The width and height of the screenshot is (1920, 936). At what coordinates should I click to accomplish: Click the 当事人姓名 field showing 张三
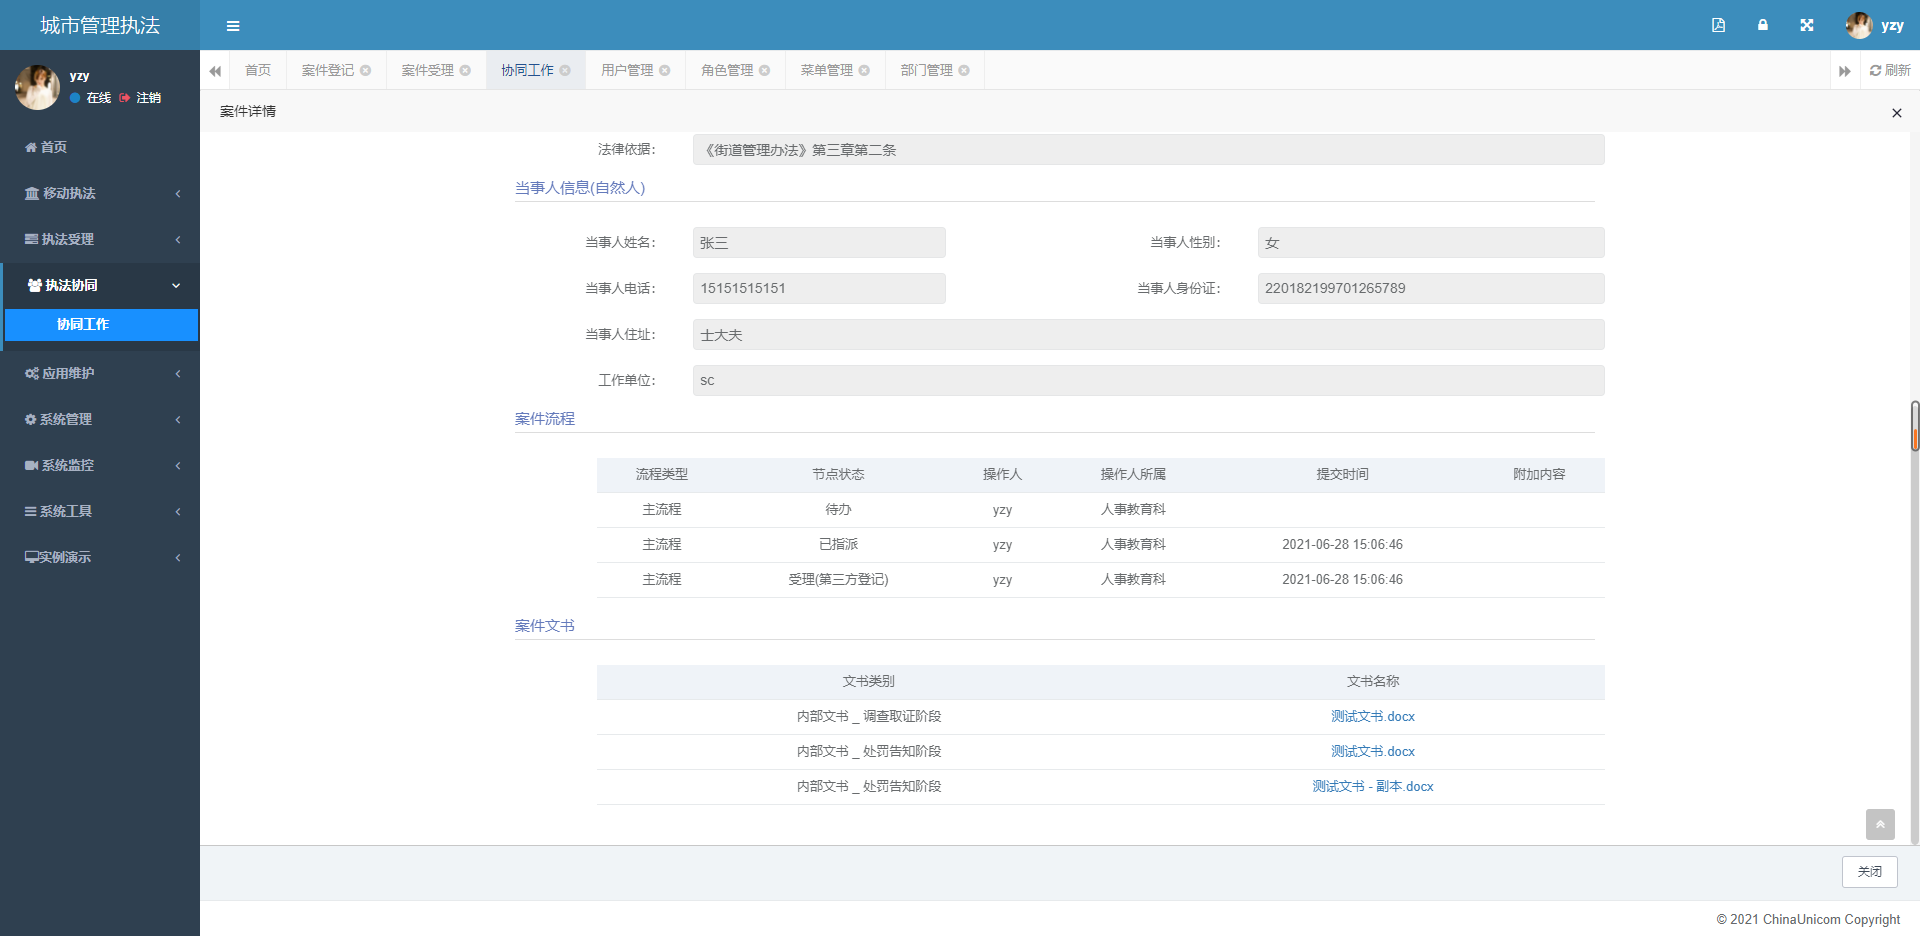pos(819,243)
